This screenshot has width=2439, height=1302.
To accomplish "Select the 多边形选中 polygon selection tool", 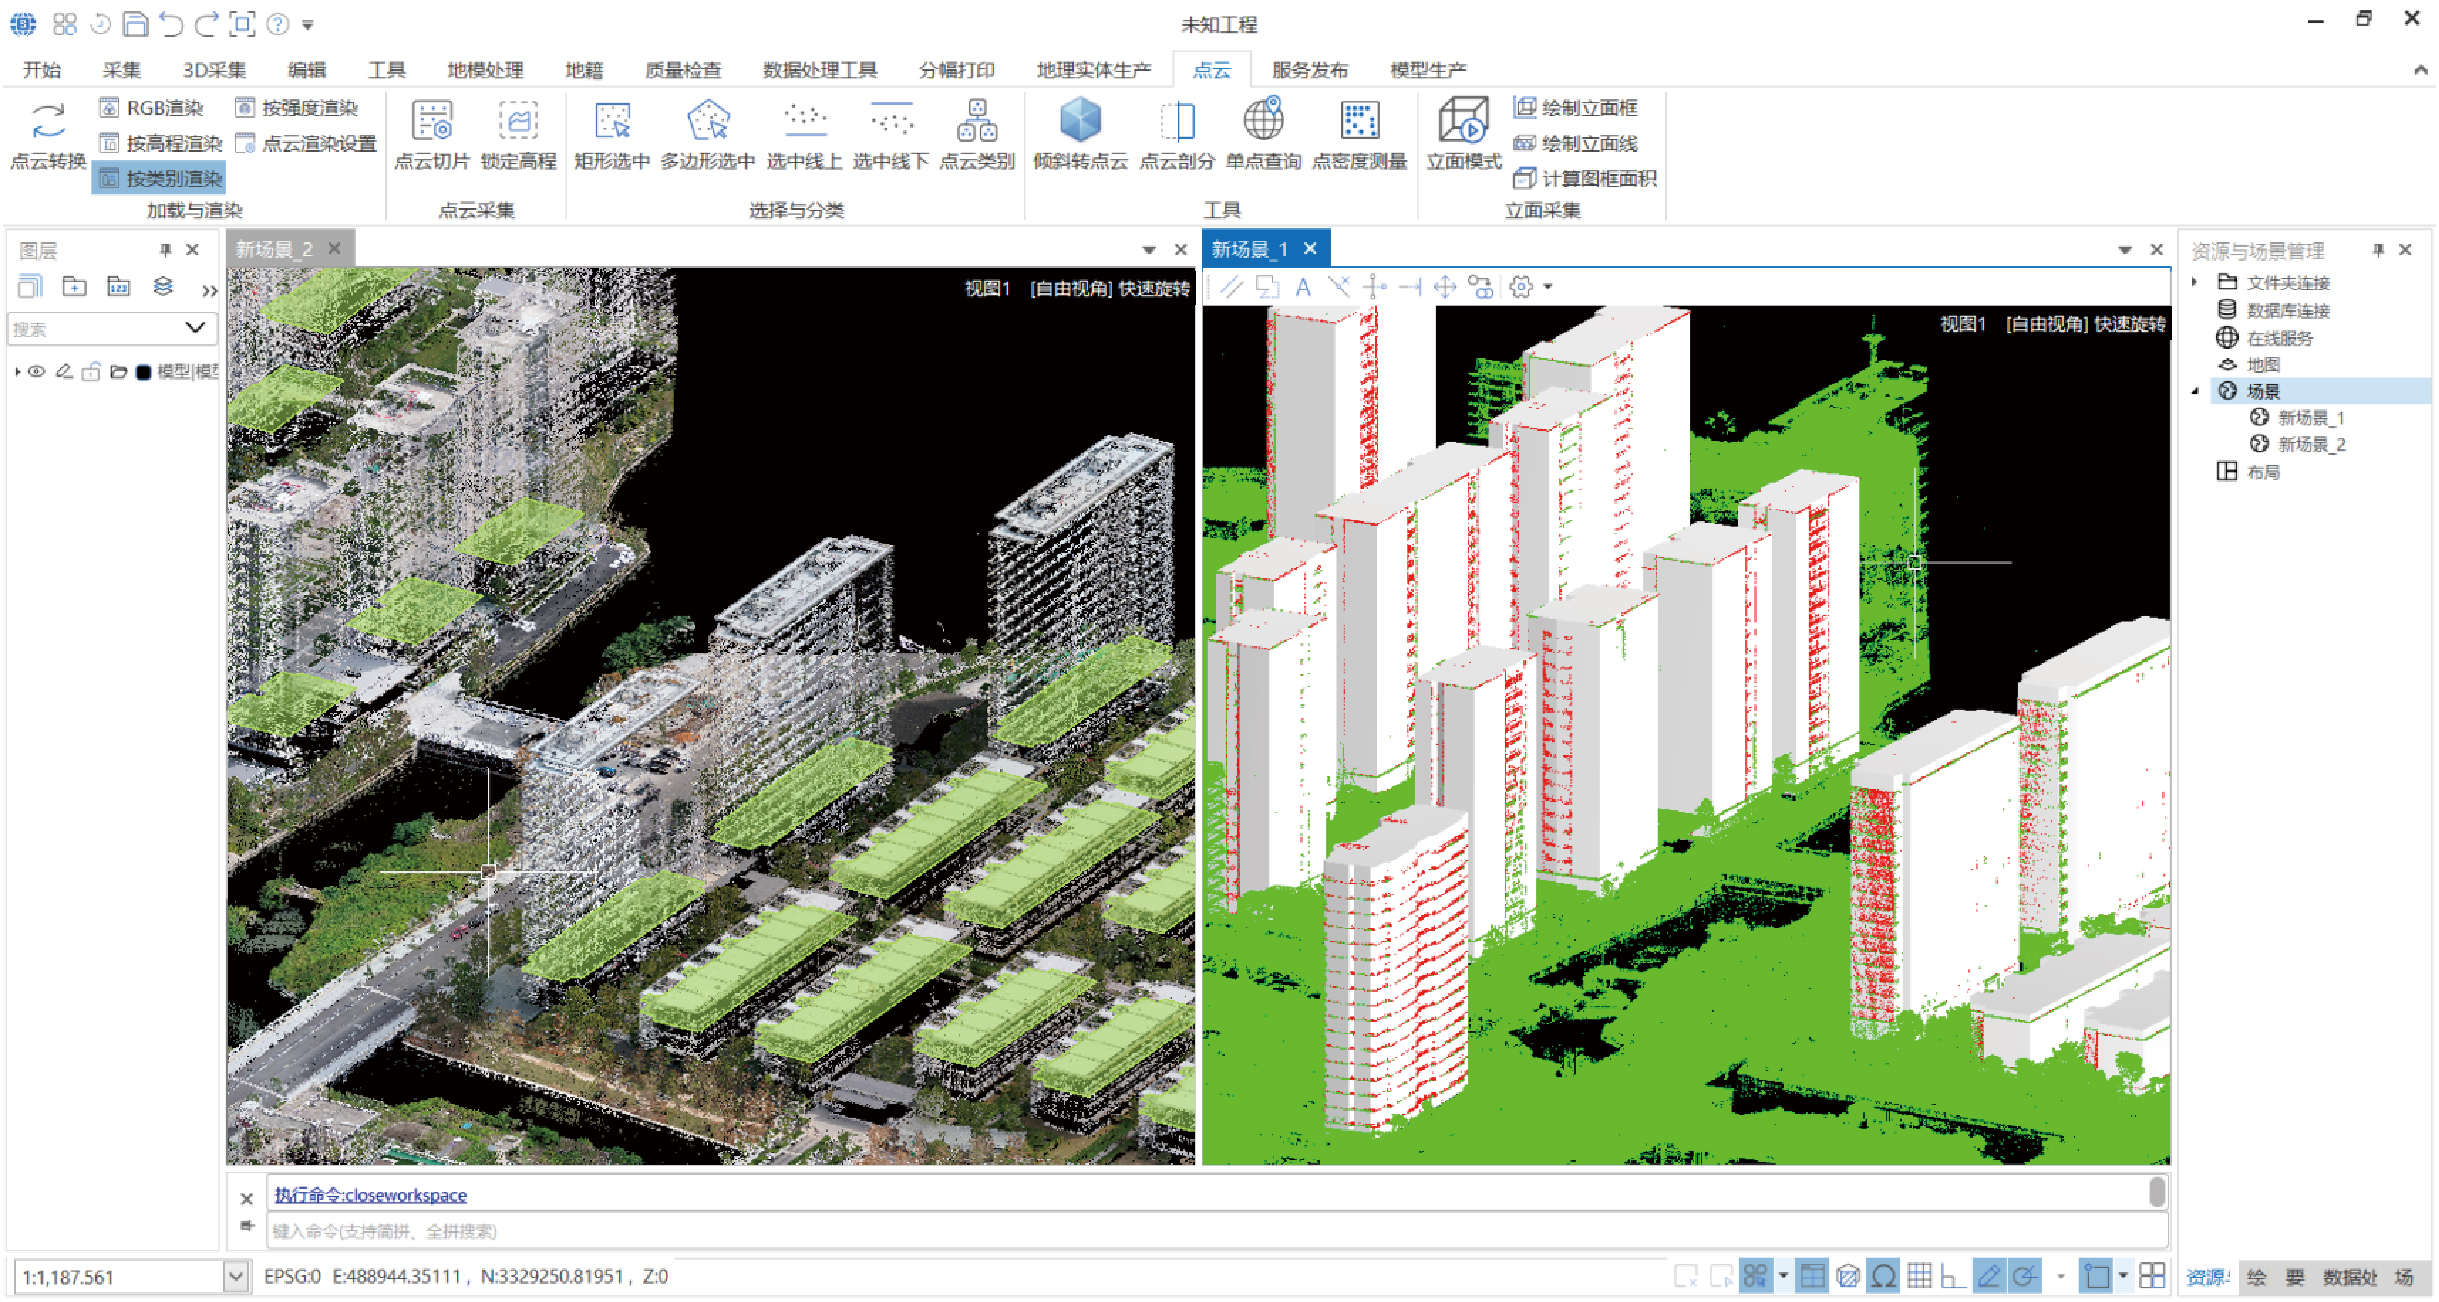I will click(707, 121).
